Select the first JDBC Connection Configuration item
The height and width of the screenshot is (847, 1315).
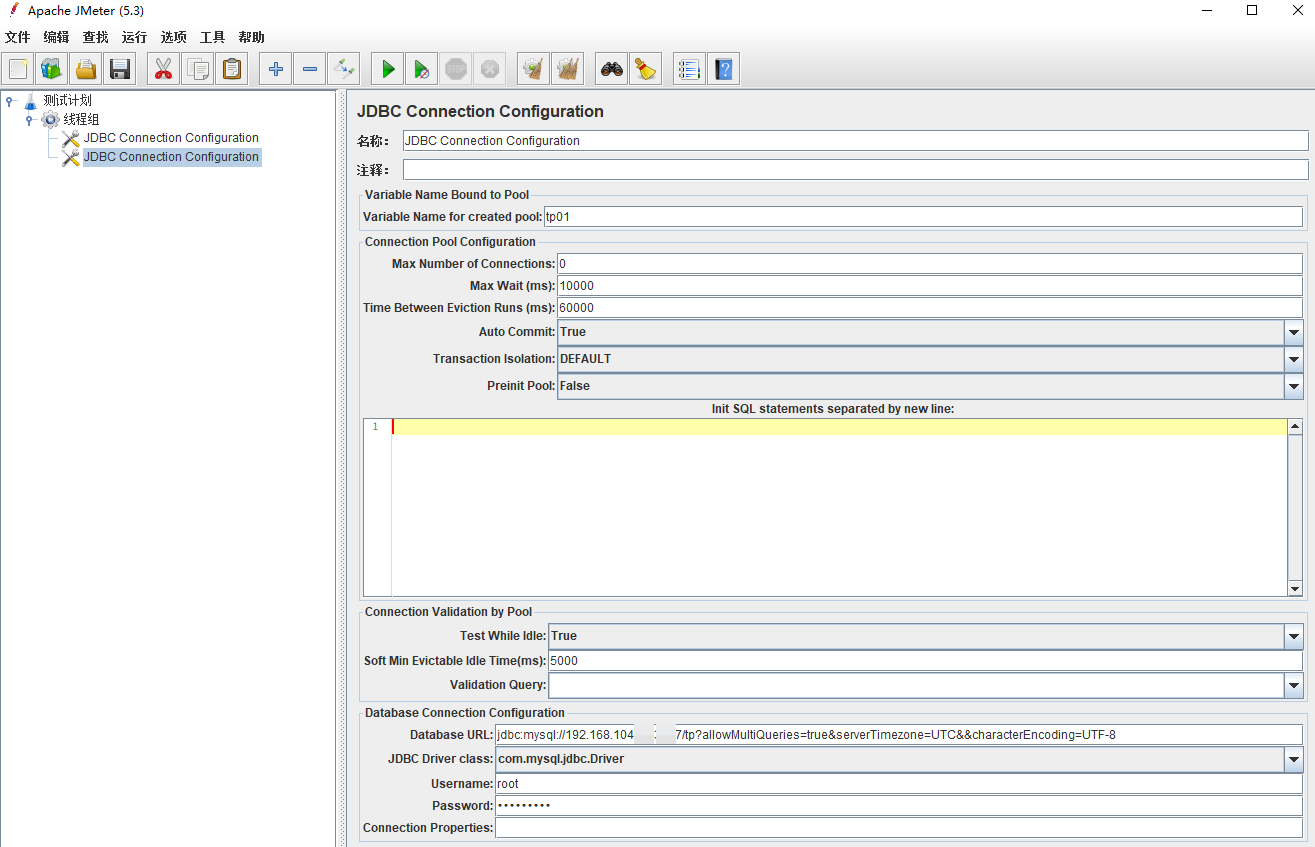pyautogui.click(x=170, y=138)
